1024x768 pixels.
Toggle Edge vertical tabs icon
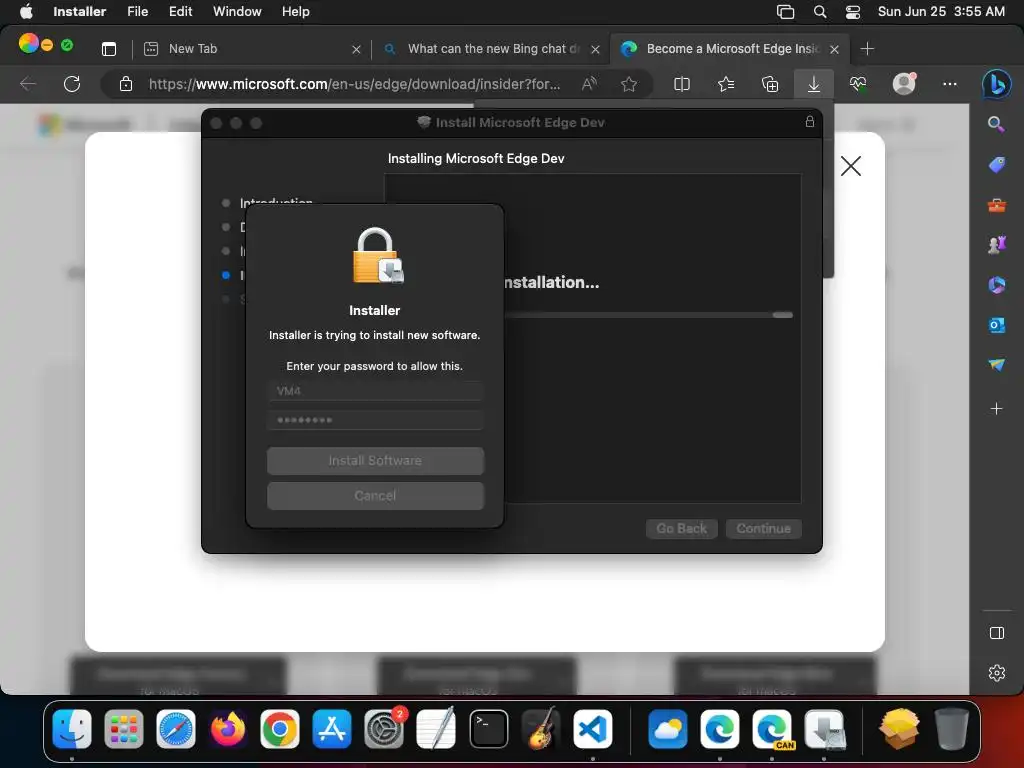pyautogui.click(x=109, y=49)
